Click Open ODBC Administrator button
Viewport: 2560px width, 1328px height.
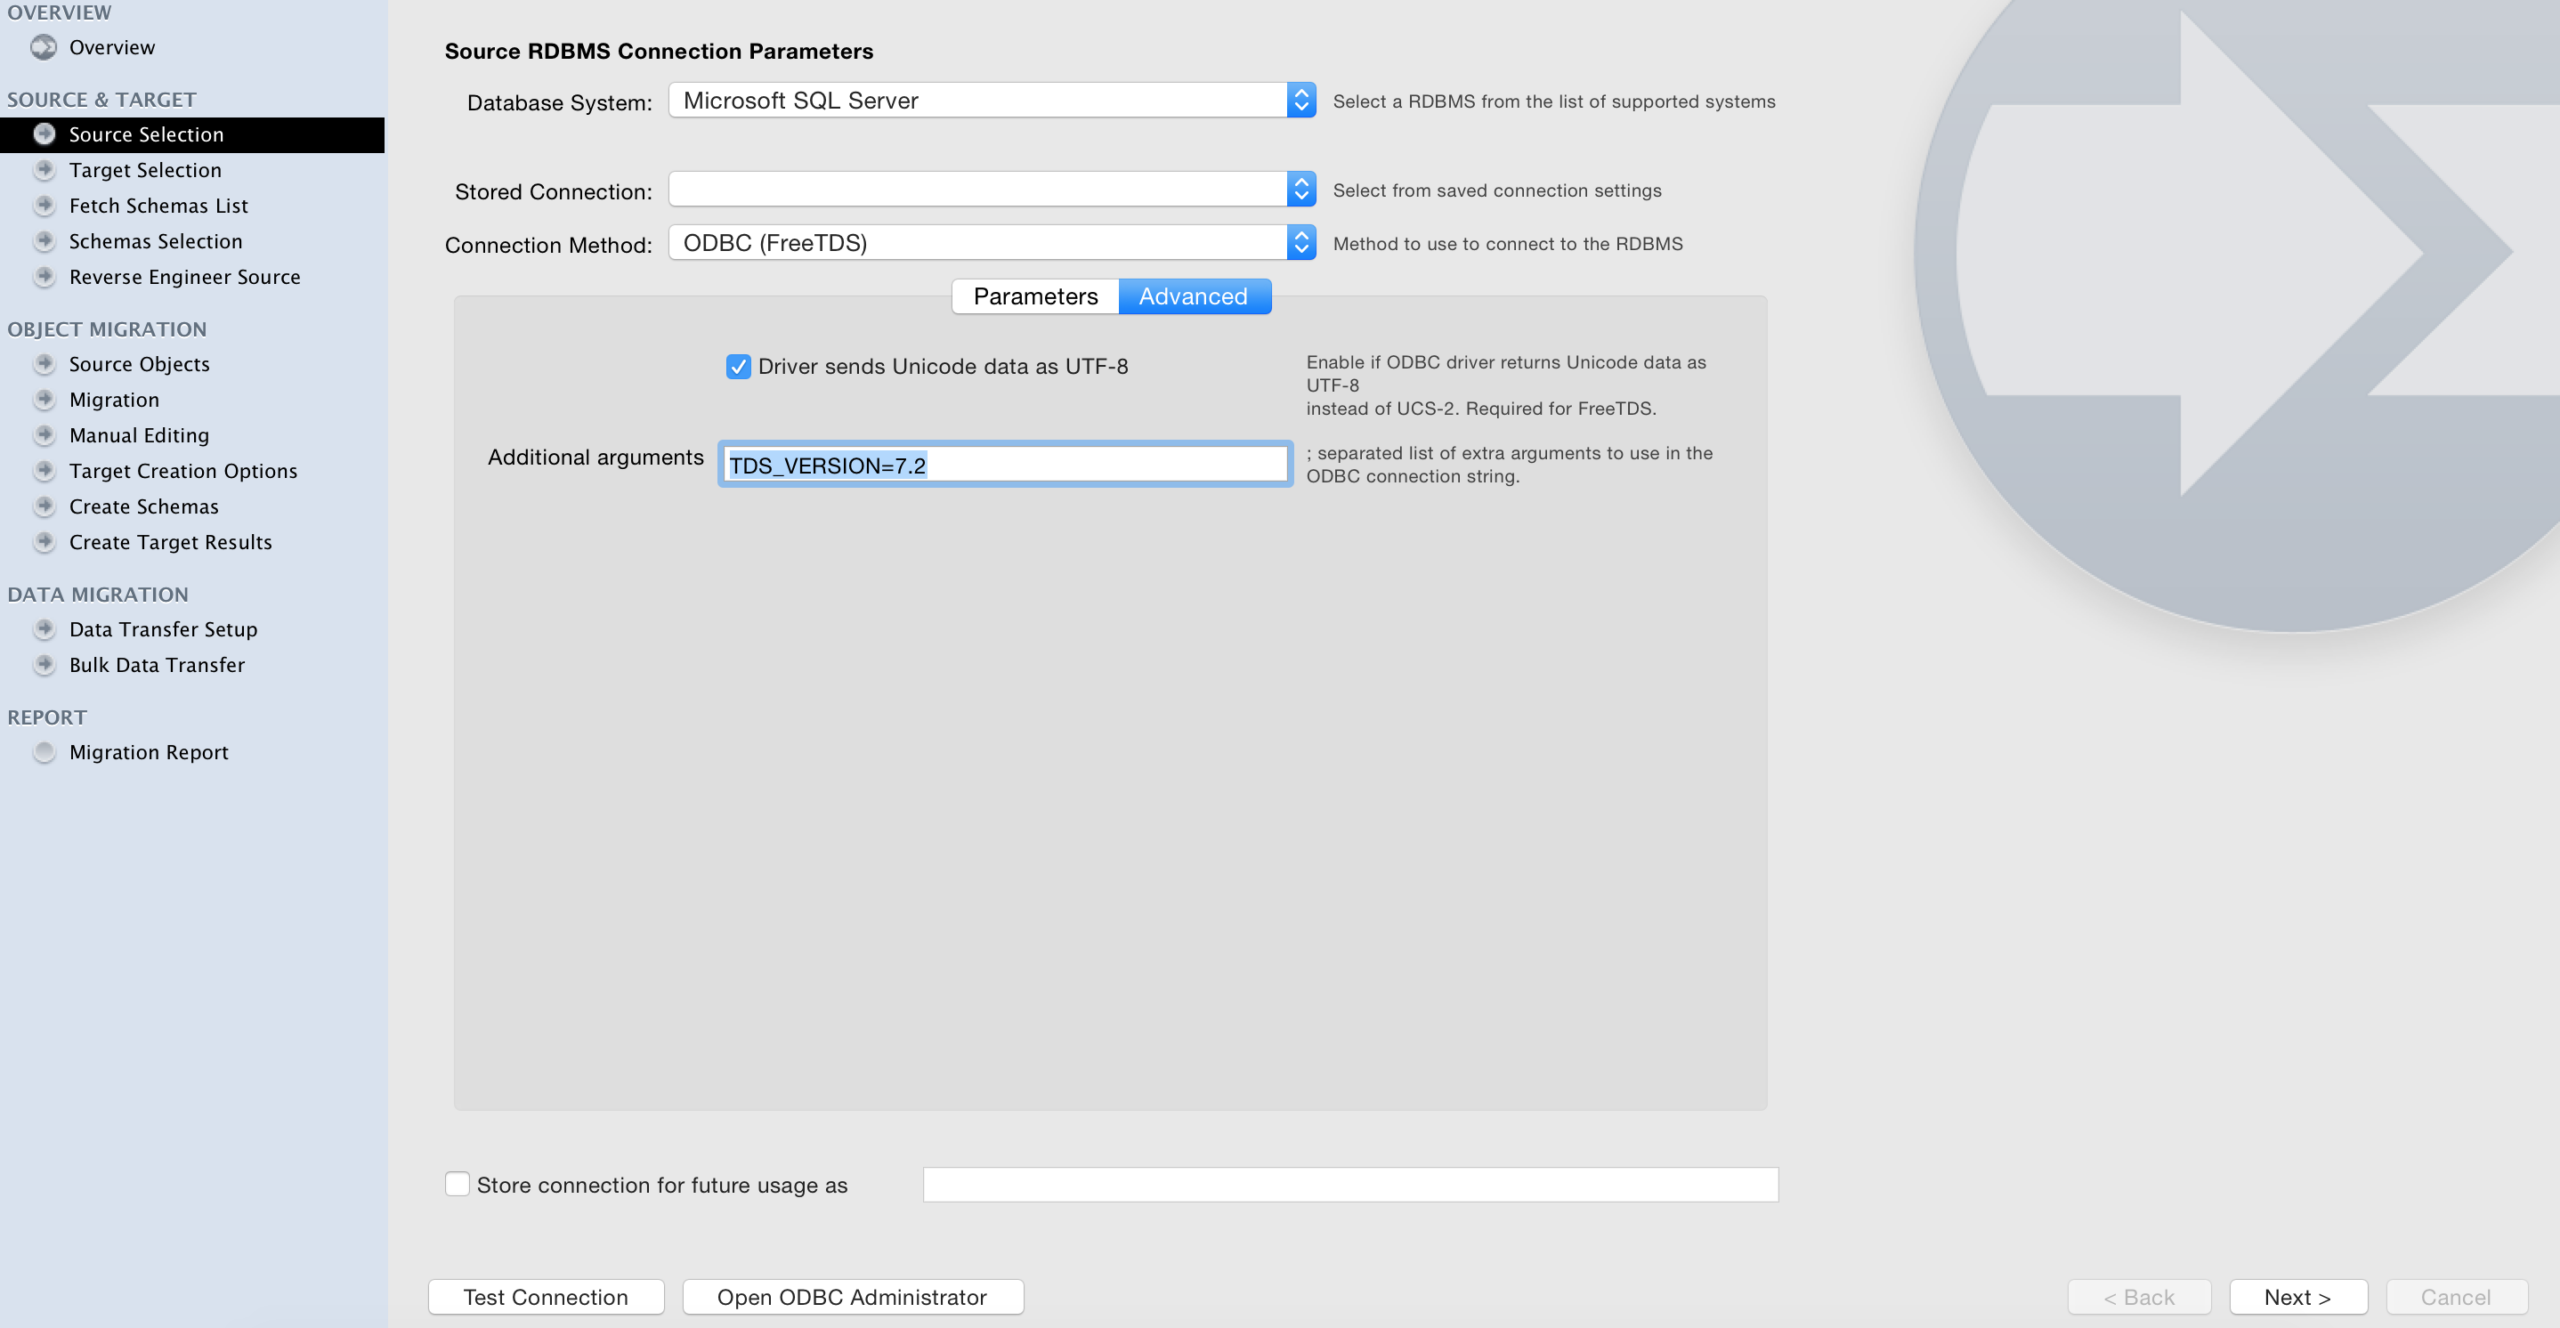point(852,1297)
